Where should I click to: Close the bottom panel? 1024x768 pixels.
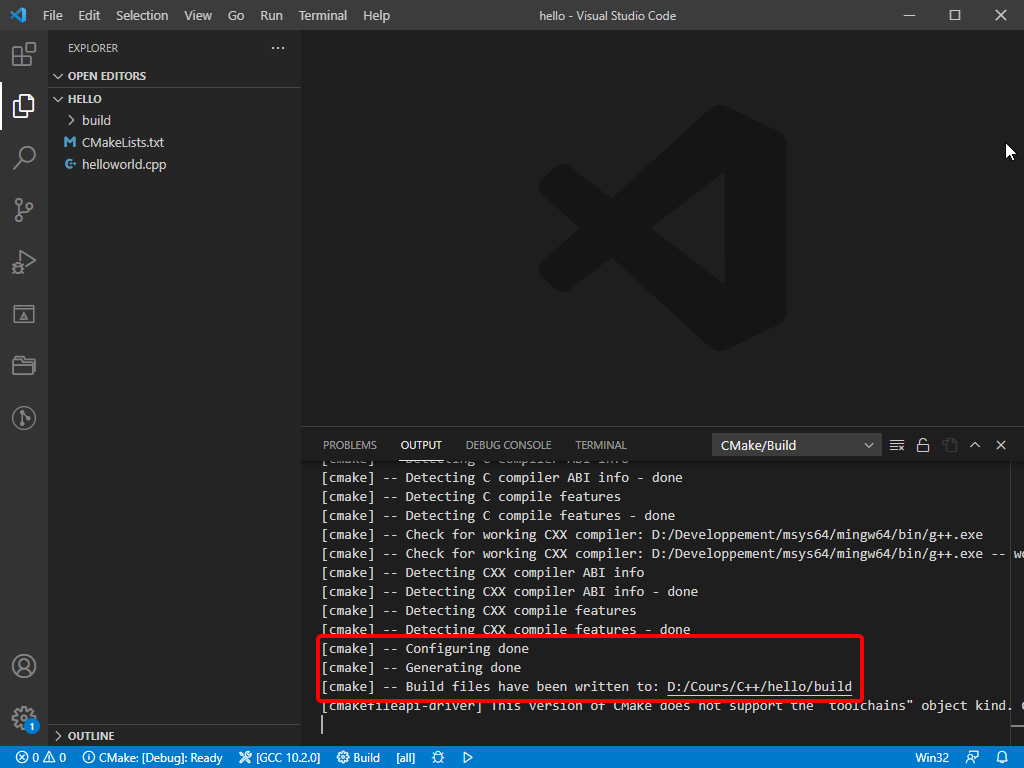point(1001,445)
